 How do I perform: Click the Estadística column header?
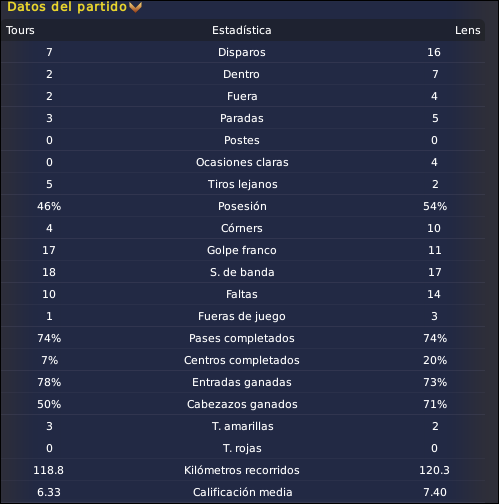click(x=242, y=30)
